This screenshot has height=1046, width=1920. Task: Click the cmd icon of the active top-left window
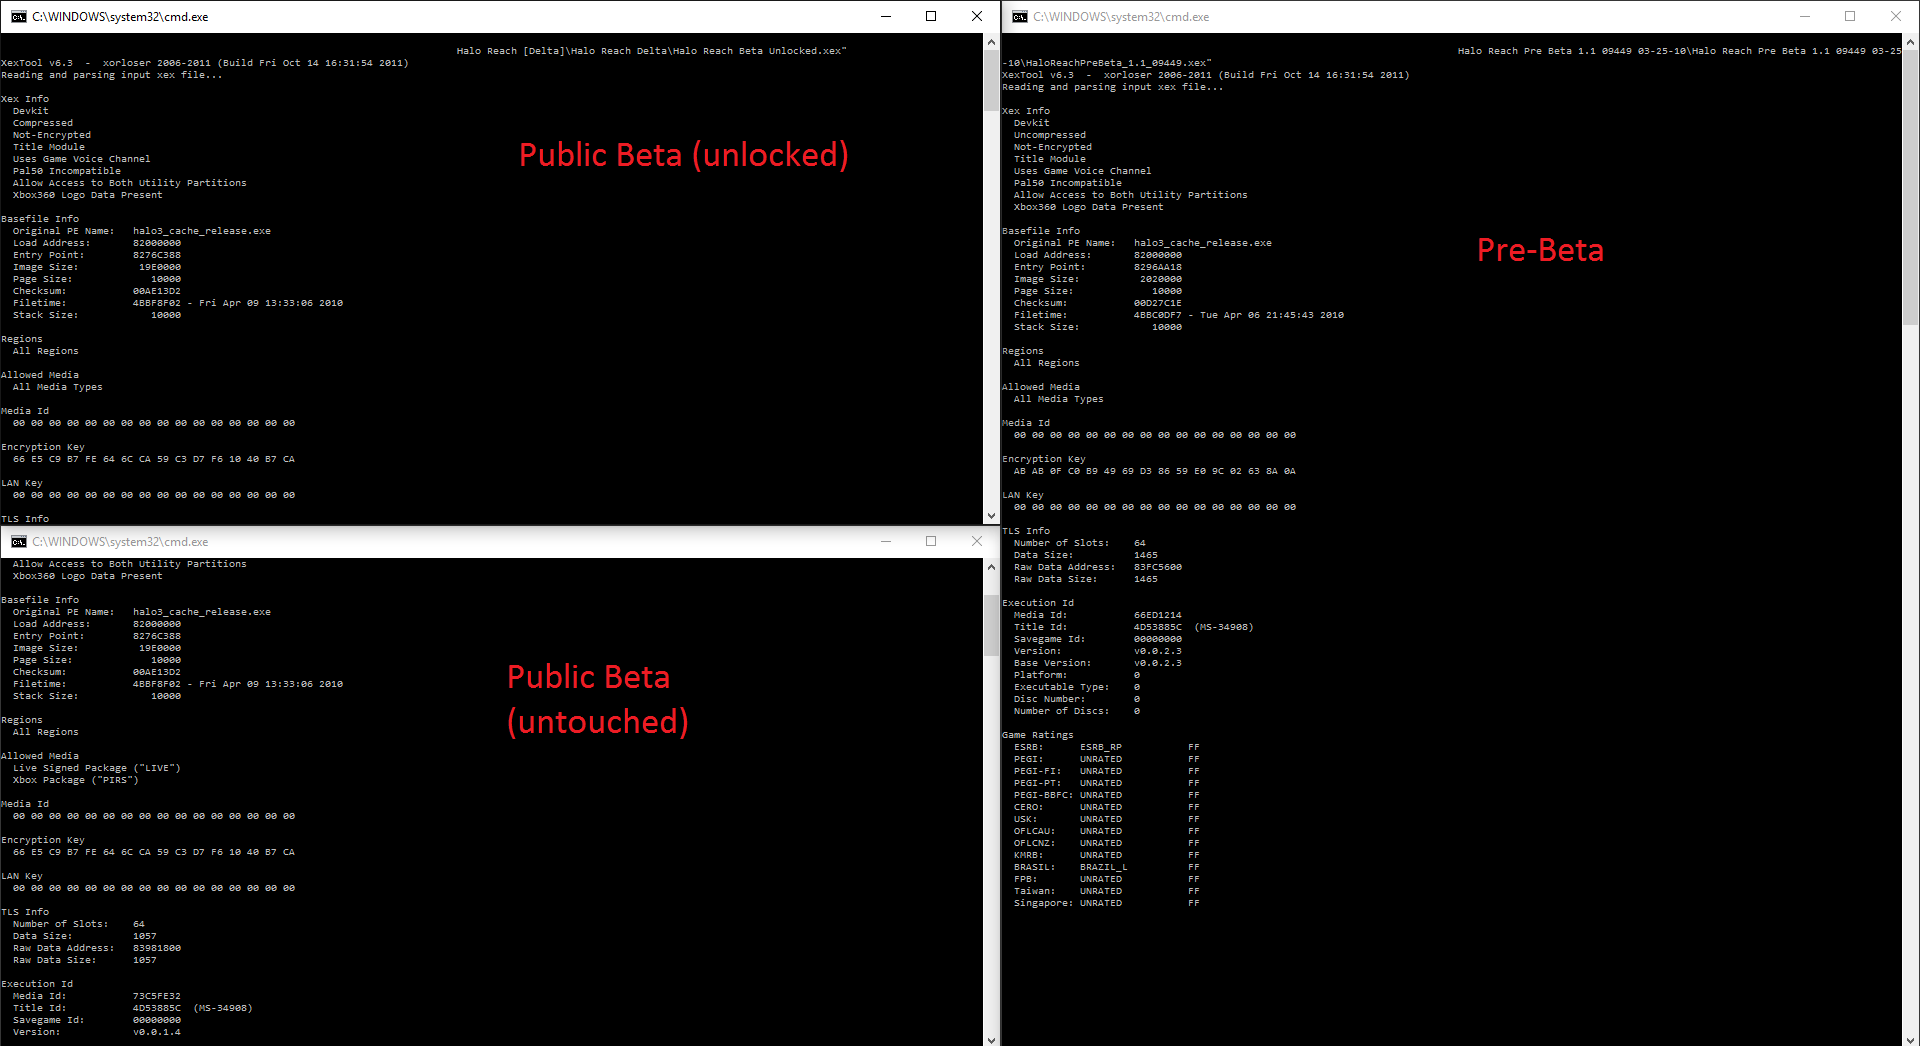[x=18, y=16]
